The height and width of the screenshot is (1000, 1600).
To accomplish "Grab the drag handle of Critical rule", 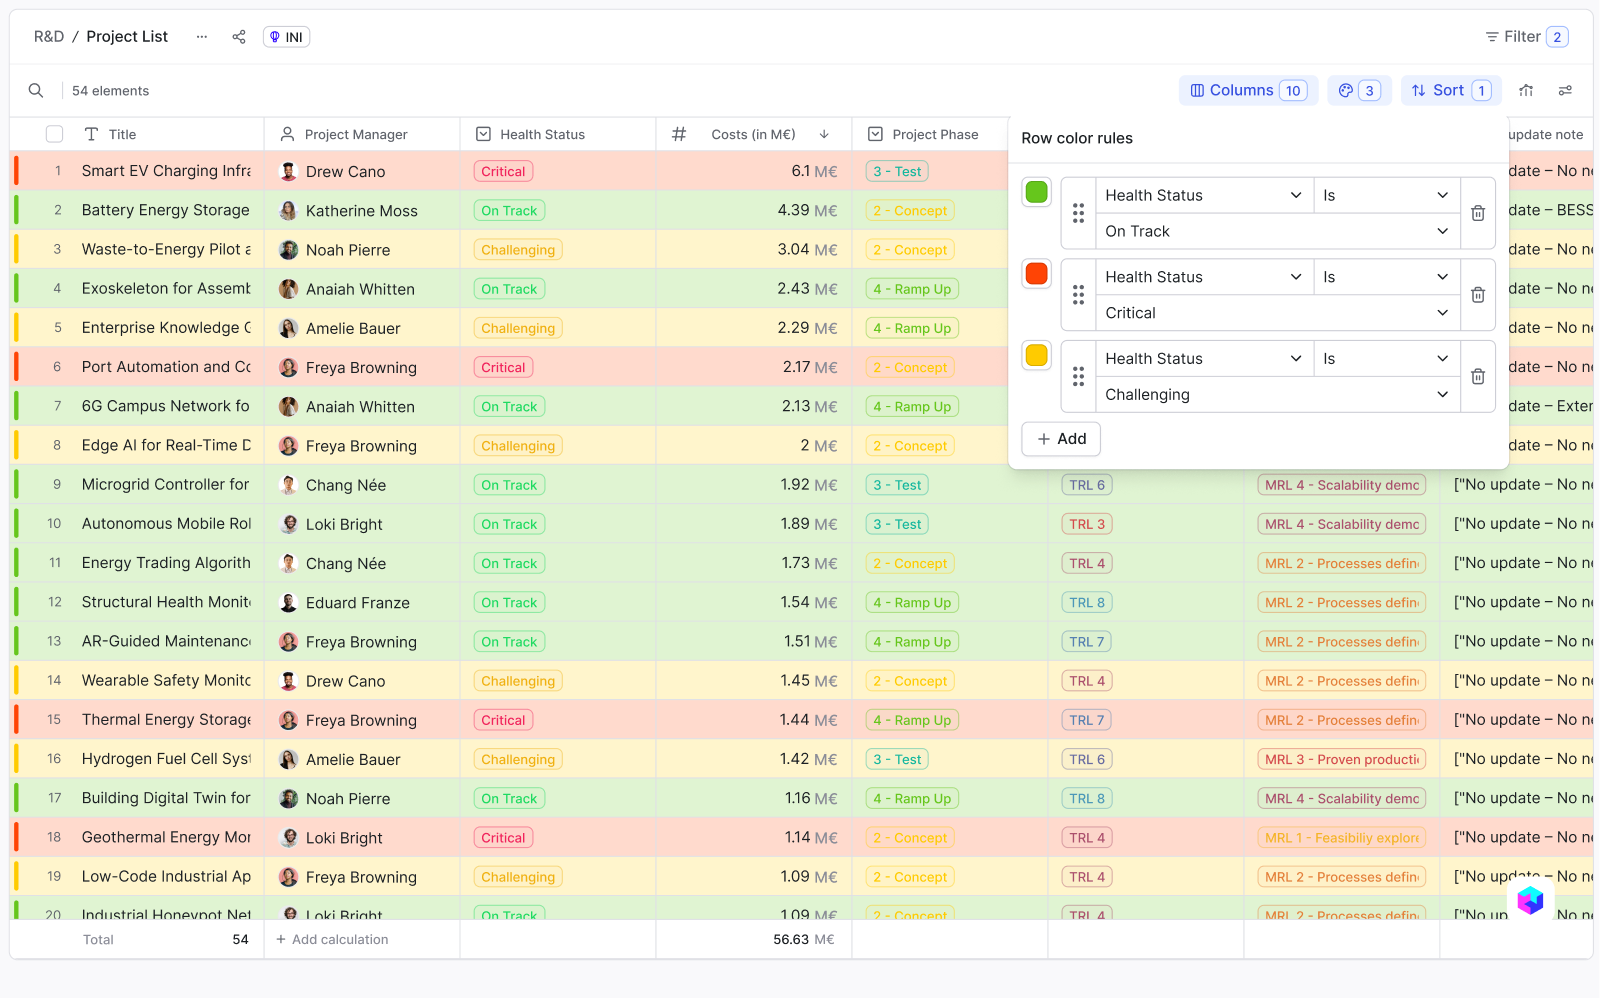I will coord(1078,295).
